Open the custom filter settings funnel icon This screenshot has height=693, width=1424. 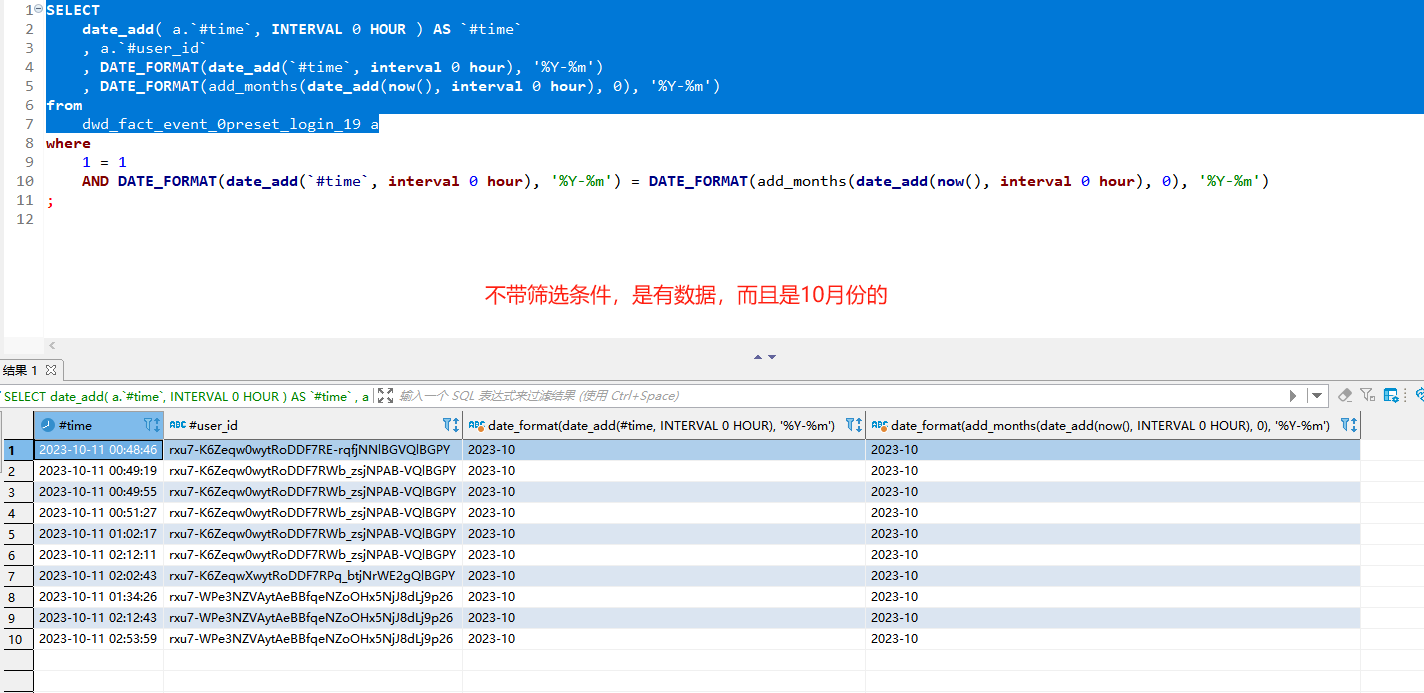point(1367,396)
